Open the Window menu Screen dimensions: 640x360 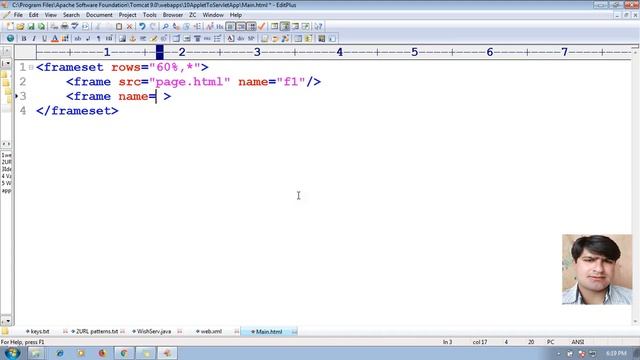pos(213,15)
